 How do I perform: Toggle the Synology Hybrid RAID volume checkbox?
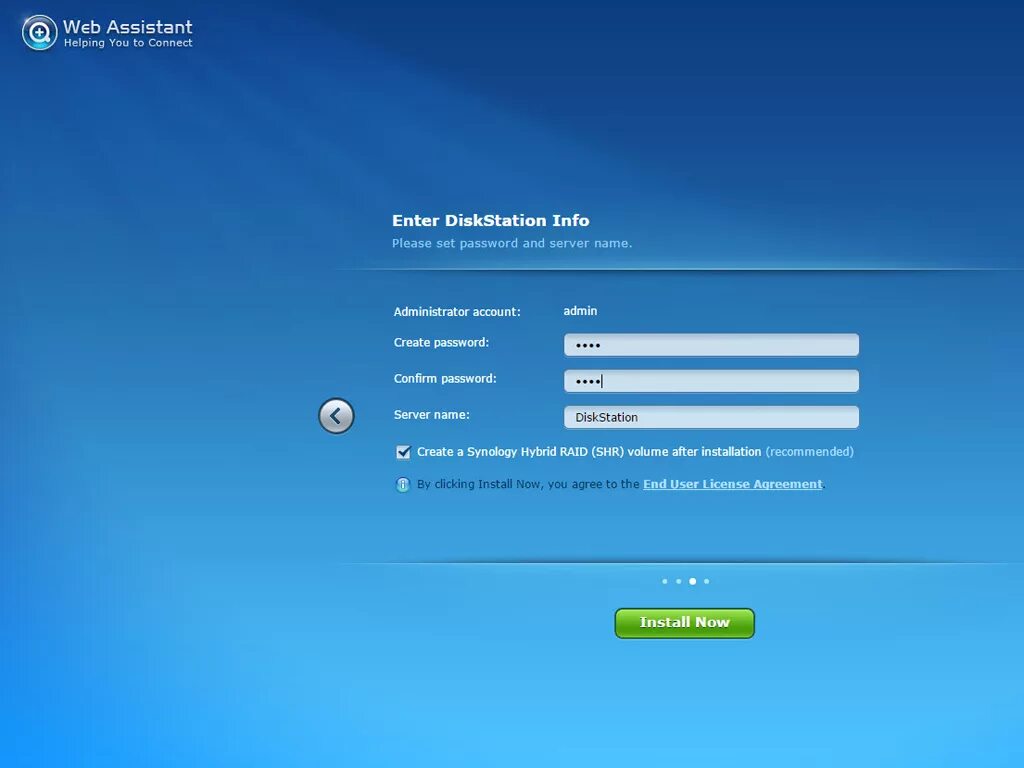click(403, 452)
